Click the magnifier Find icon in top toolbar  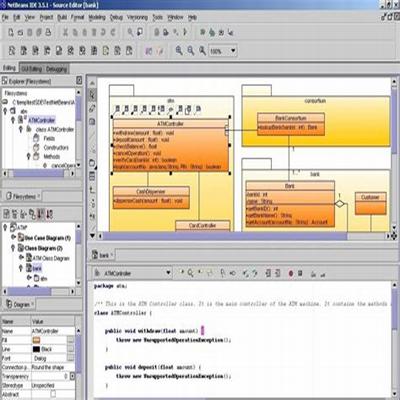pos(130,32)
